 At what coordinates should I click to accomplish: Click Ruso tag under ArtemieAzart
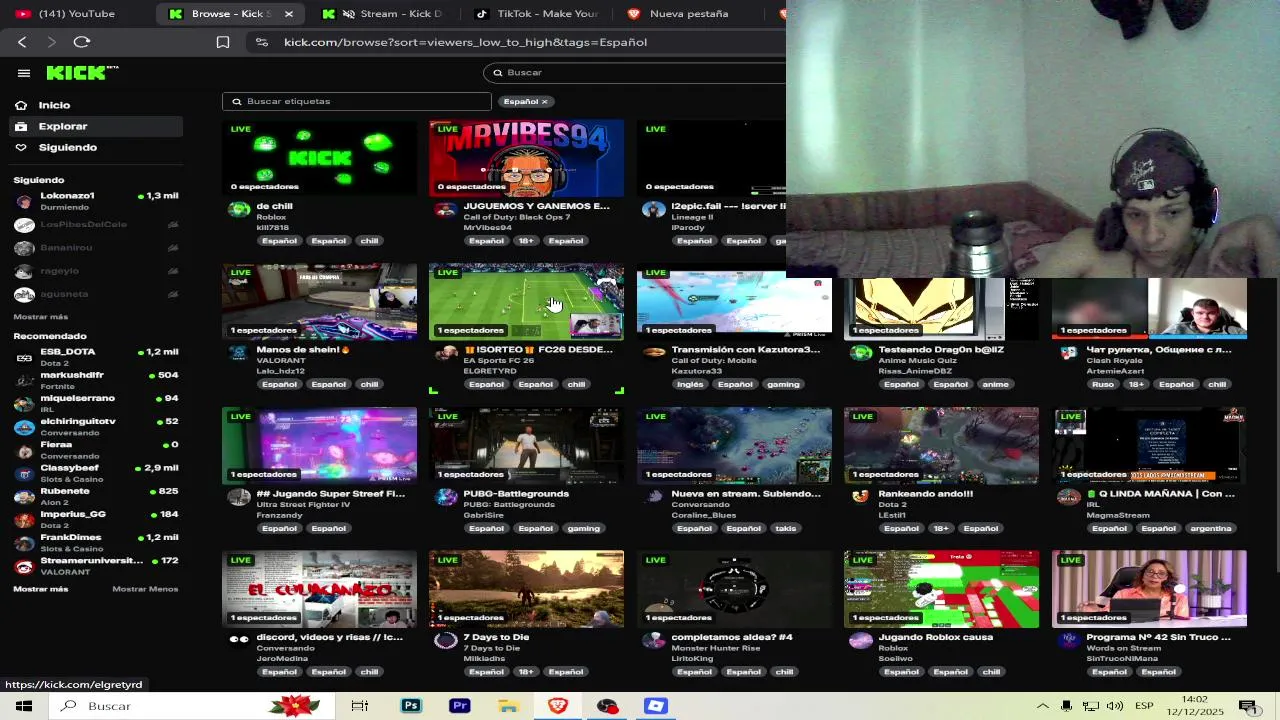pyautogui.click(x=1103, y=385)
